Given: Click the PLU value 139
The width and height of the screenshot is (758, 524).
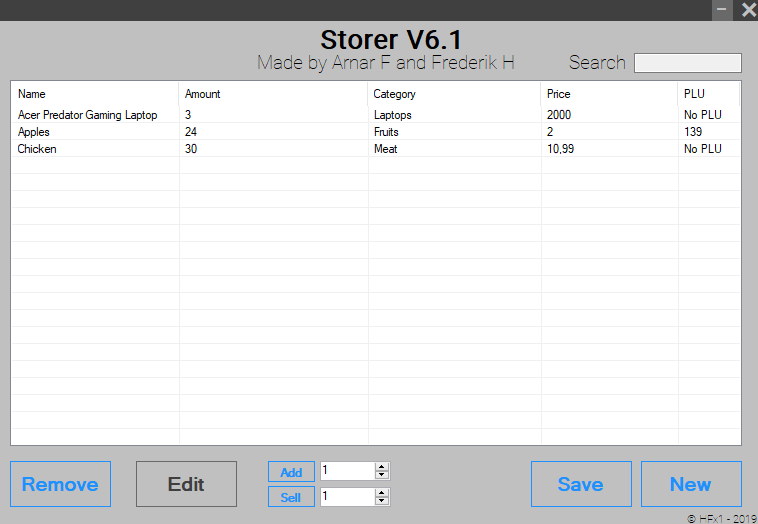Looking at the screenshot, I should coord(693,131).
